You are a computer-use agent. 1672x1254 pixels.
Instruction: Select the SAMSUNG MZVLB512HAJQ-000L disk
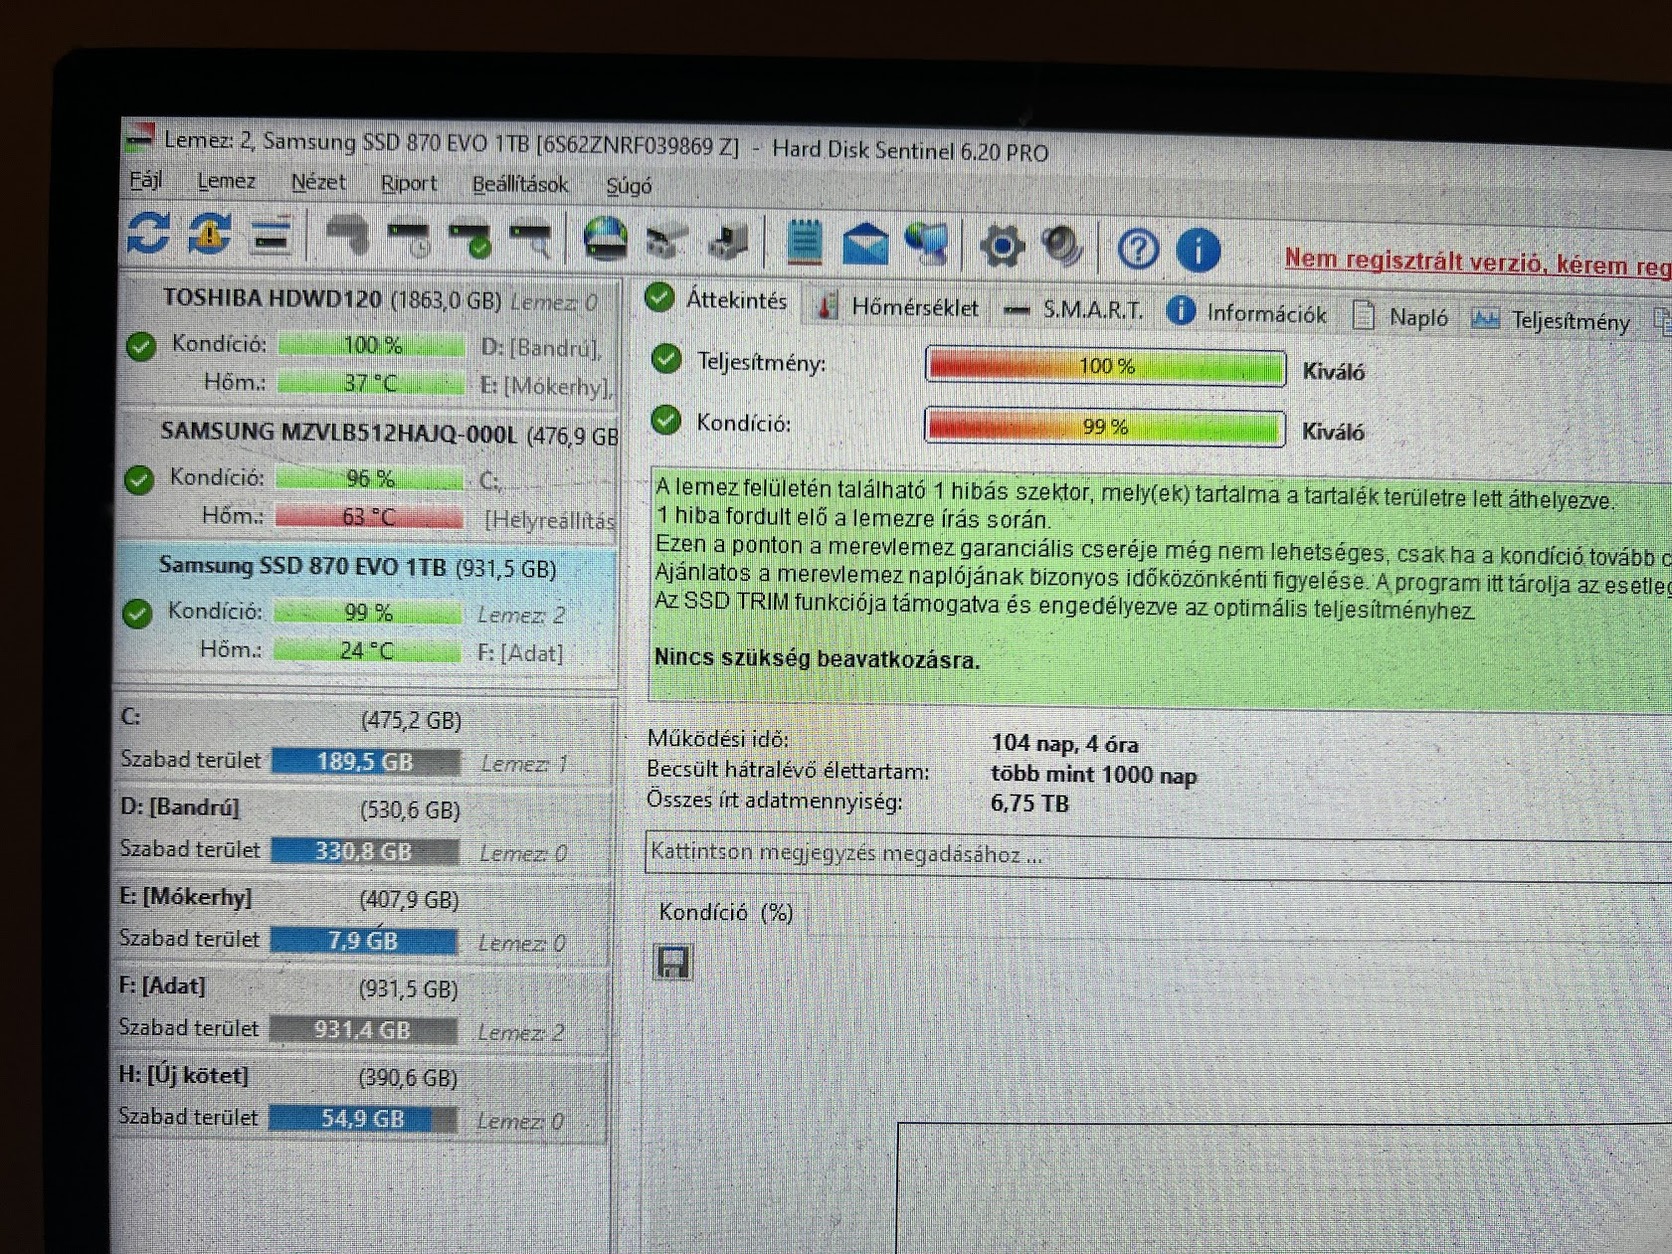368,475
